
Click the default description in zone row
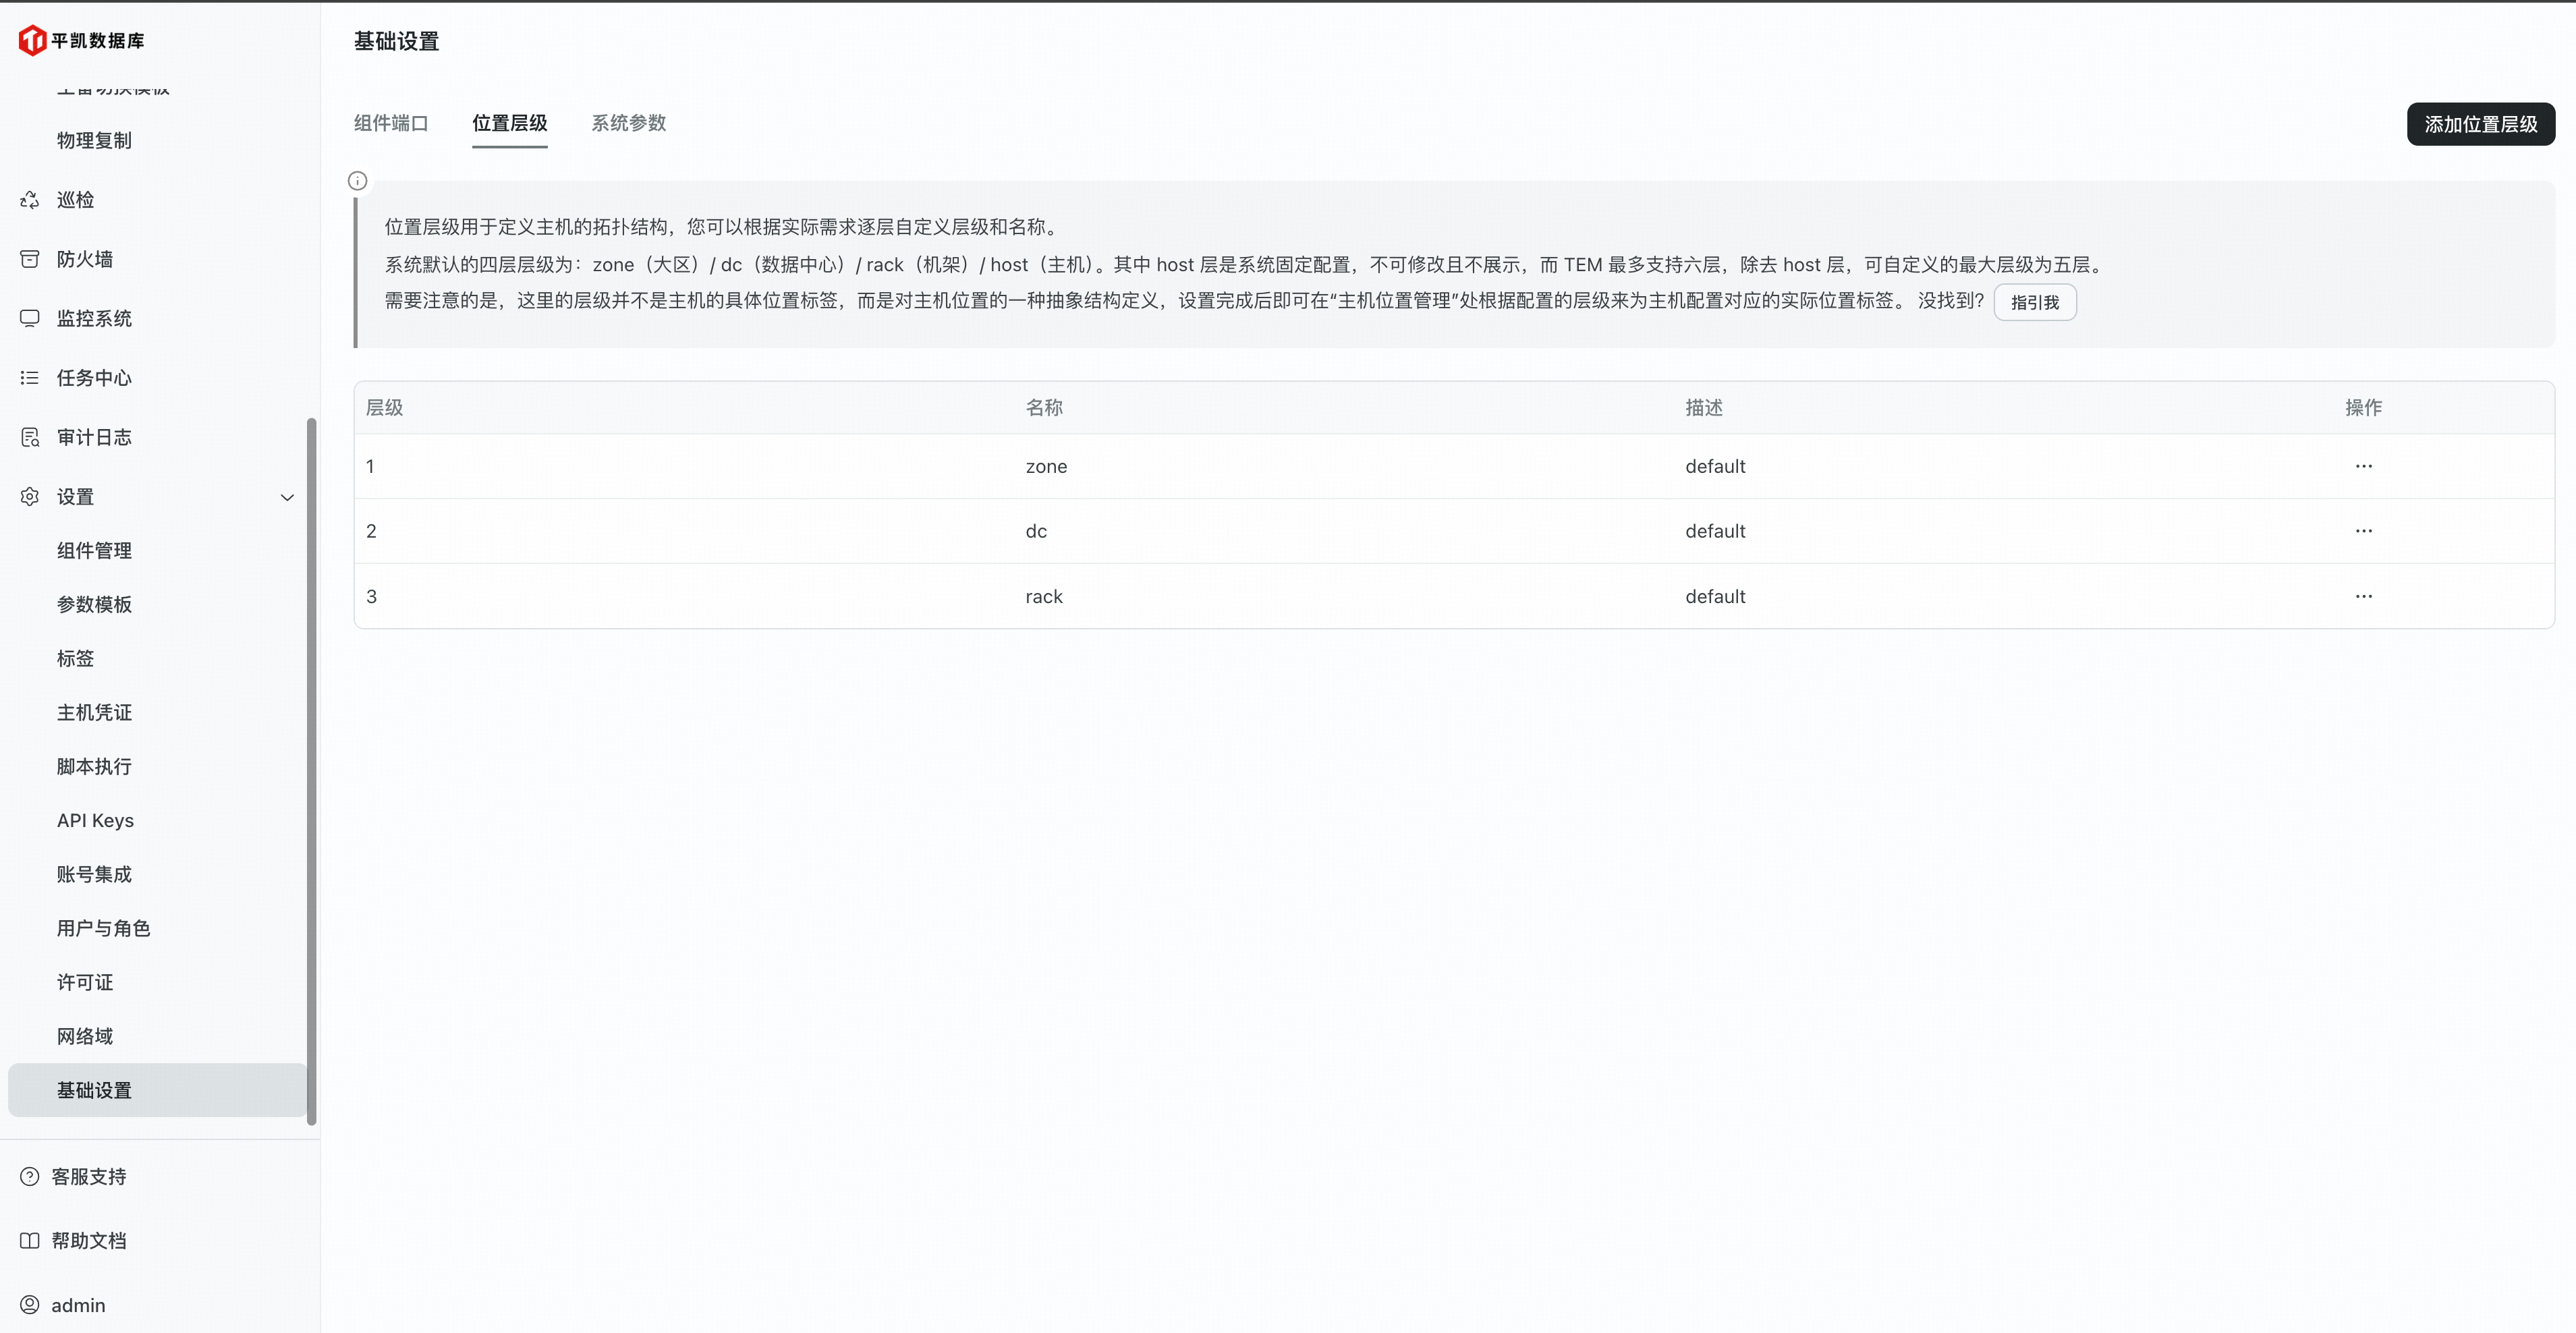(x=1715, y=466)
